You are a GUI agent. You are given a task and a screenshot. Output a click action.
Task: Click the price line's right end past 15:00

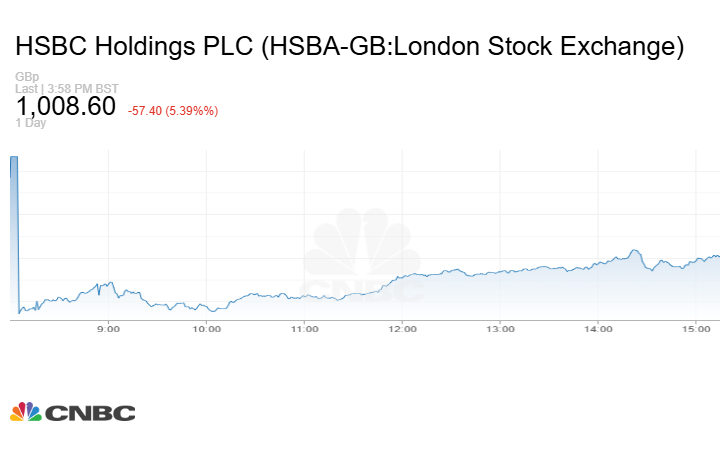[x=718, y=256]
